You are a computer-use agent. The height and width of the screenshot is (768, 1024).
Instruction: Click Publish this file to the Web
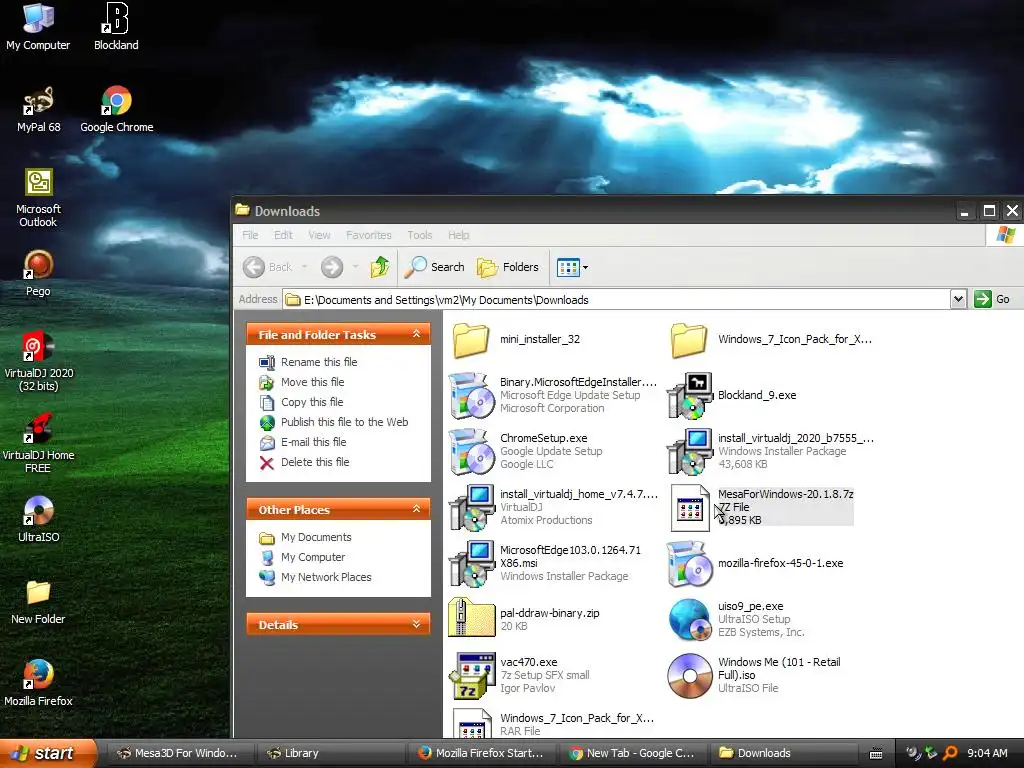click(345, 422)
